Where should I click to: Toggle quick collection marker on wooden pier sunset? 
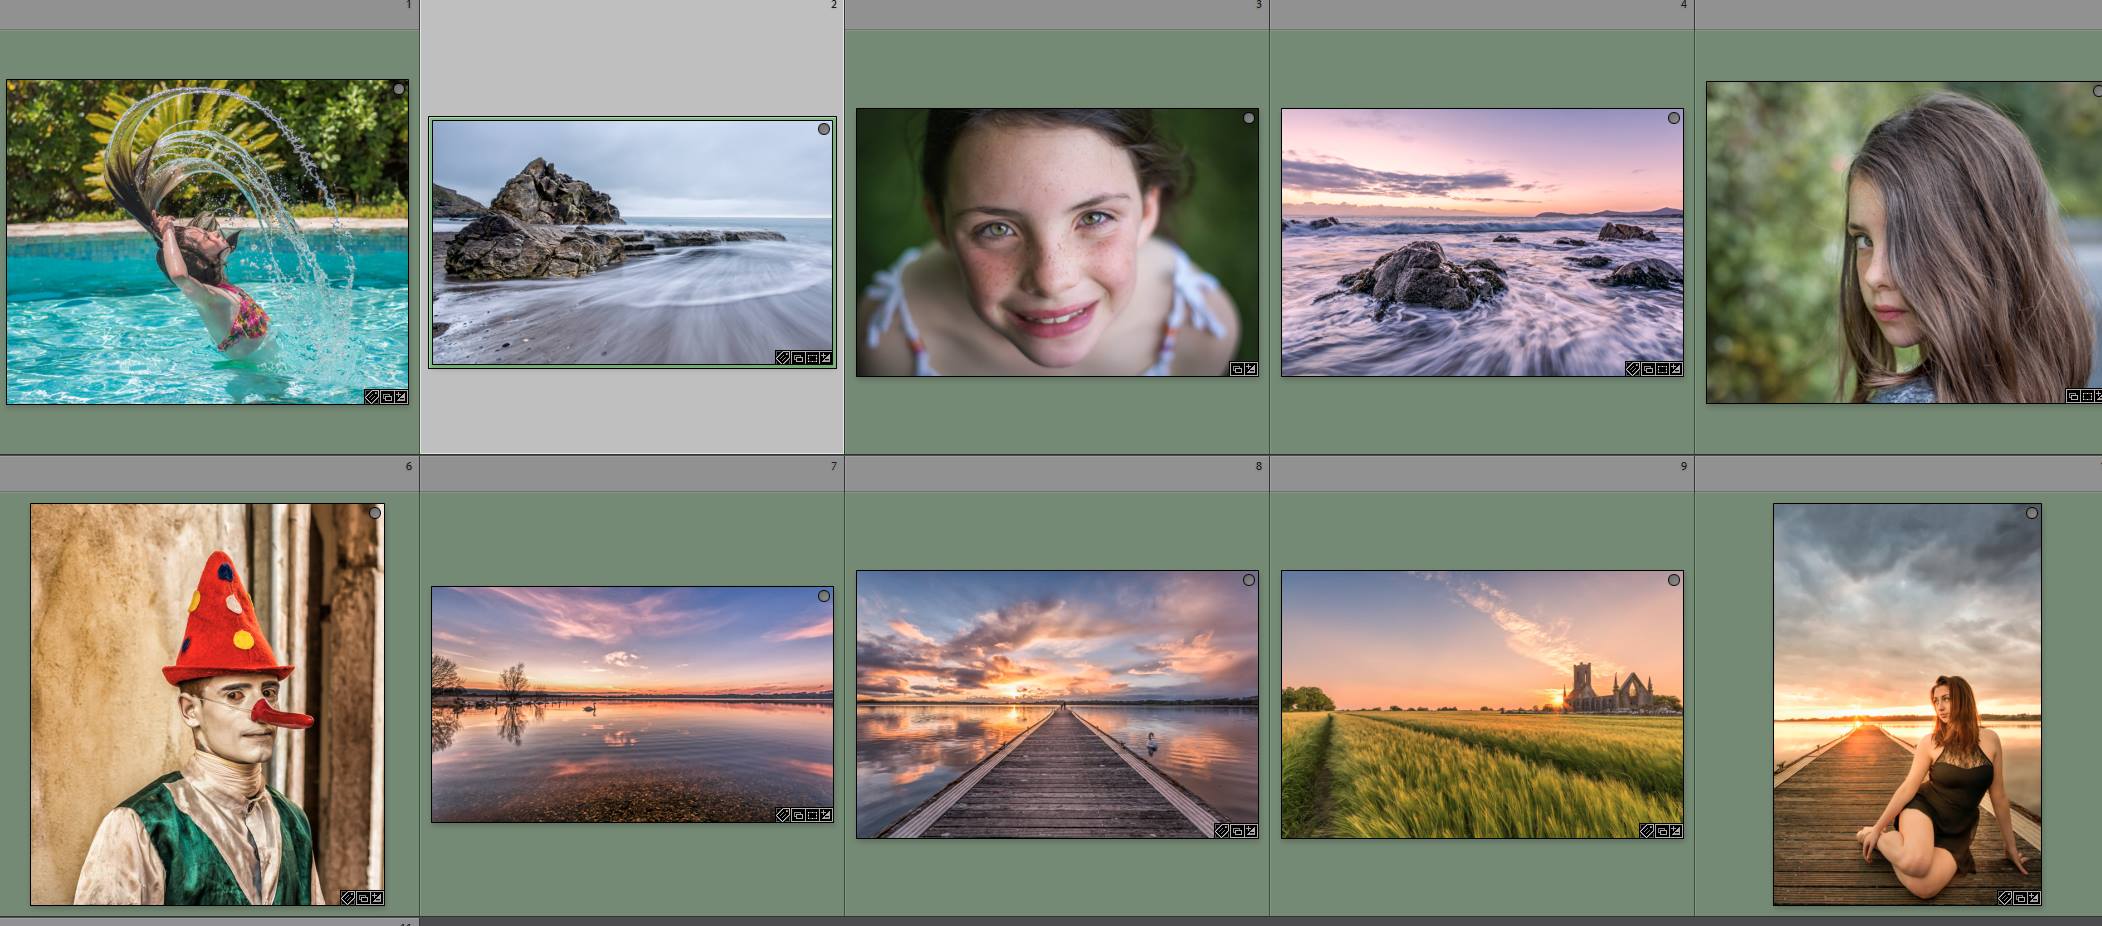(x=1249, y=580)
